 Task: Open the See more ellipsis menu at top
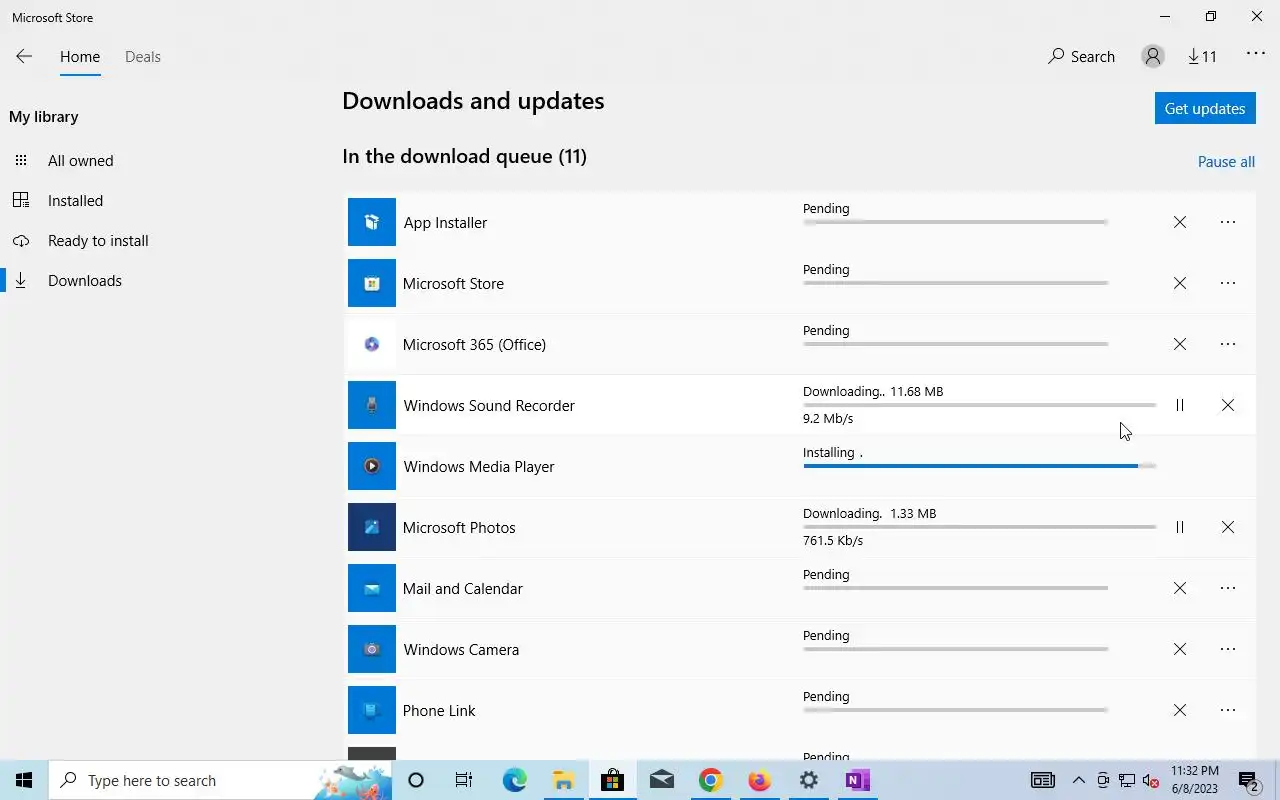click(1256, 54)
